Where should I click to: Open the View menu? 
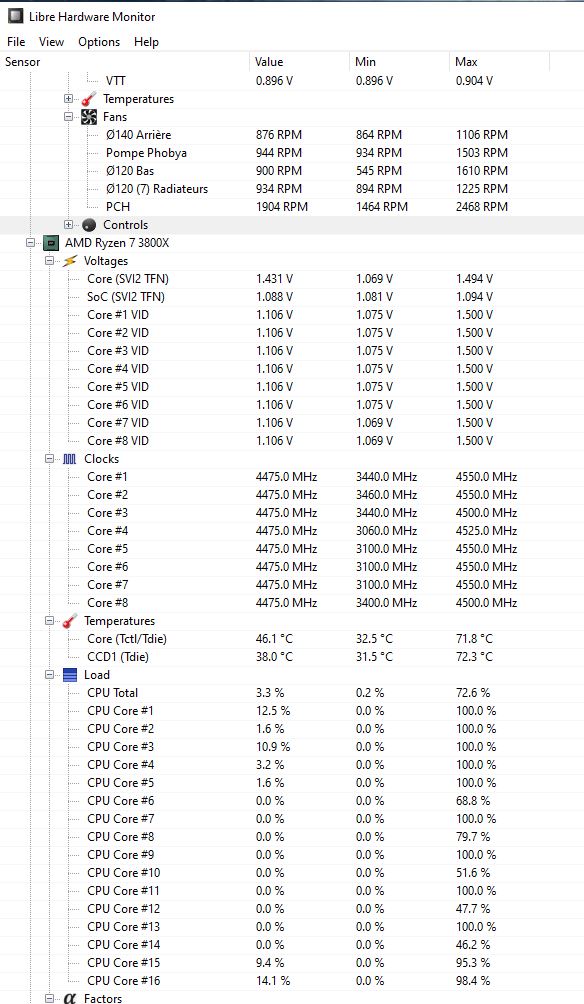51,42
